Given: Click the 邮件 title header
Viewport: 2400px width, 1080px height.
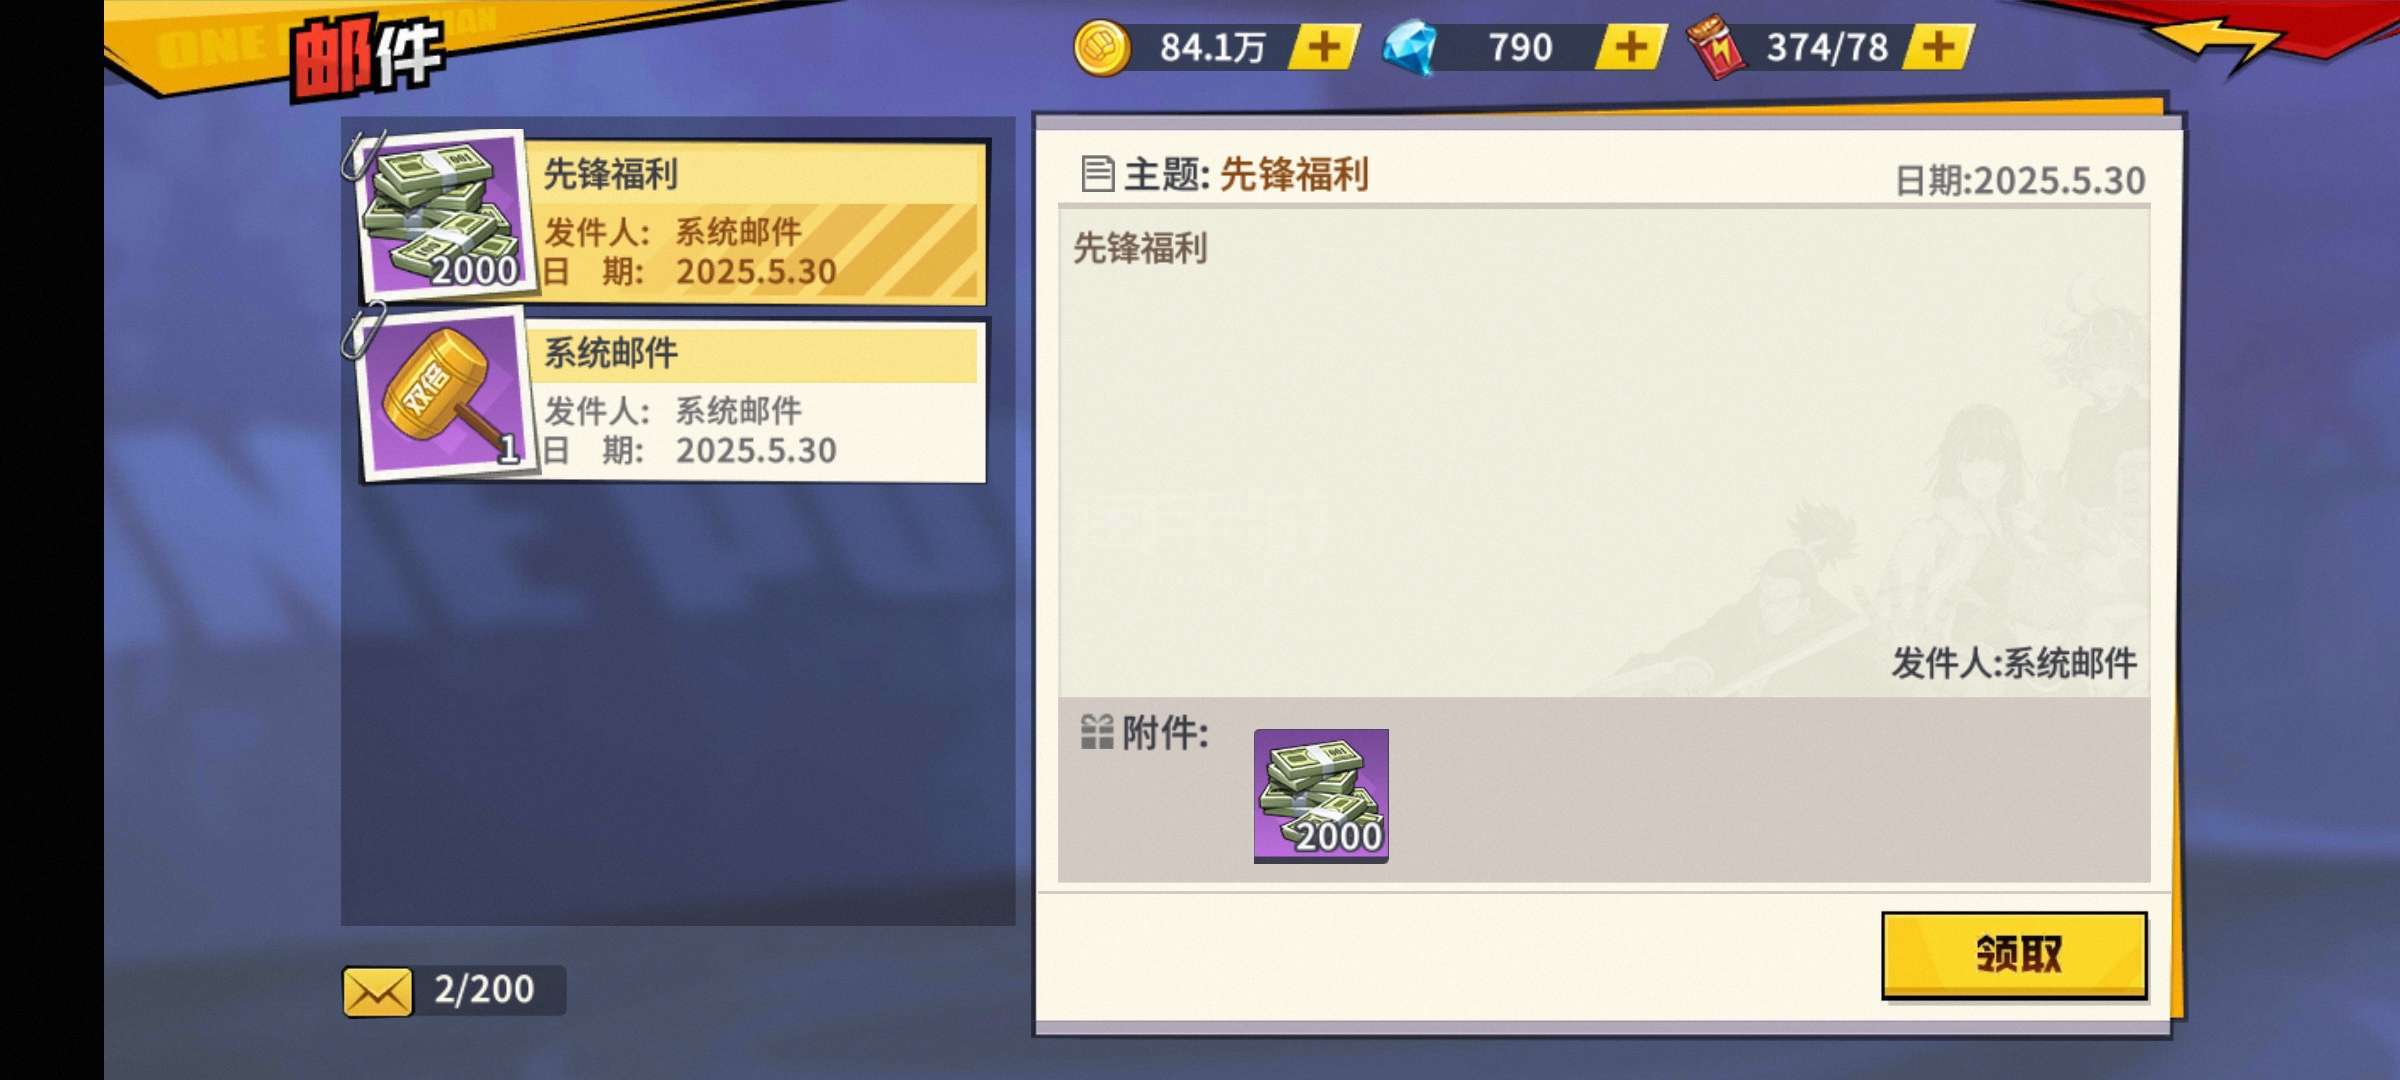Looking at the screenshot, I should [x=366, y=57].
